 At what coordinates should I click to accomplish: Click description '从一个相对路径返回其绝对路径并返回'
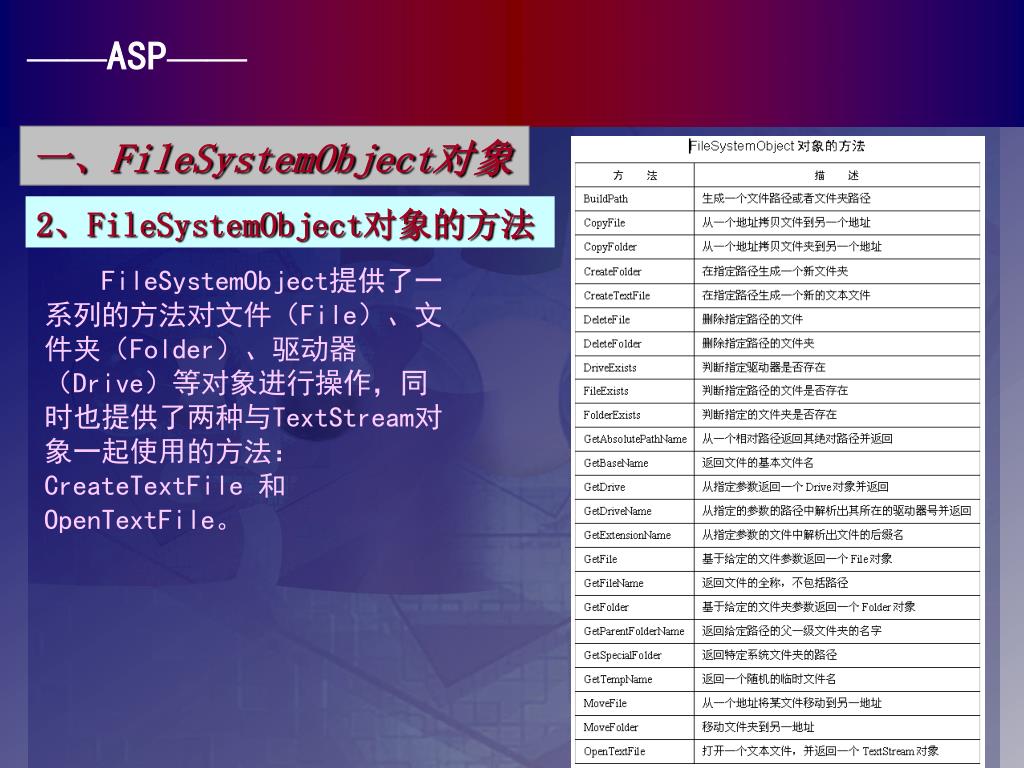(797, 439)
